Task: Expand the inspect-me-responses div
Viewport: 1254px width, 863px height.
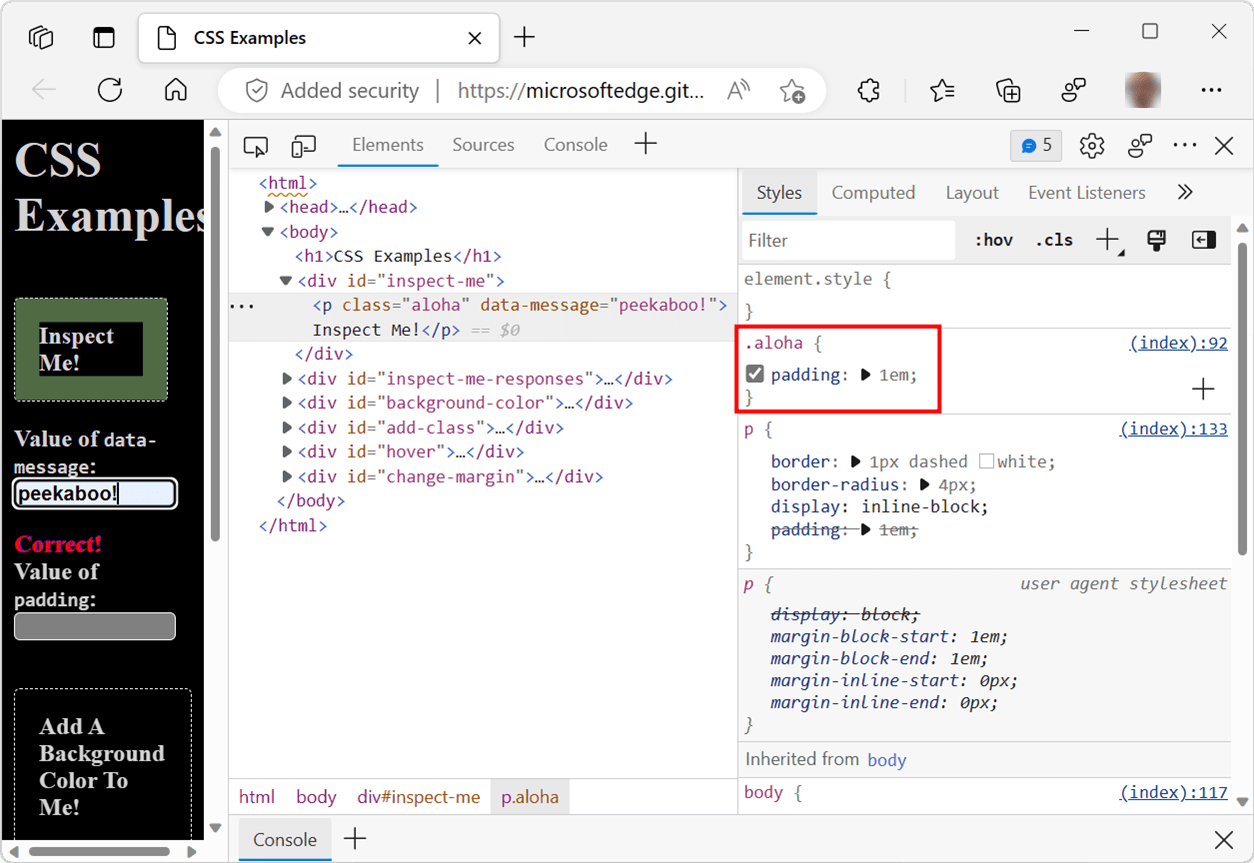Action: pyautogui.click(x=287, y=378)
